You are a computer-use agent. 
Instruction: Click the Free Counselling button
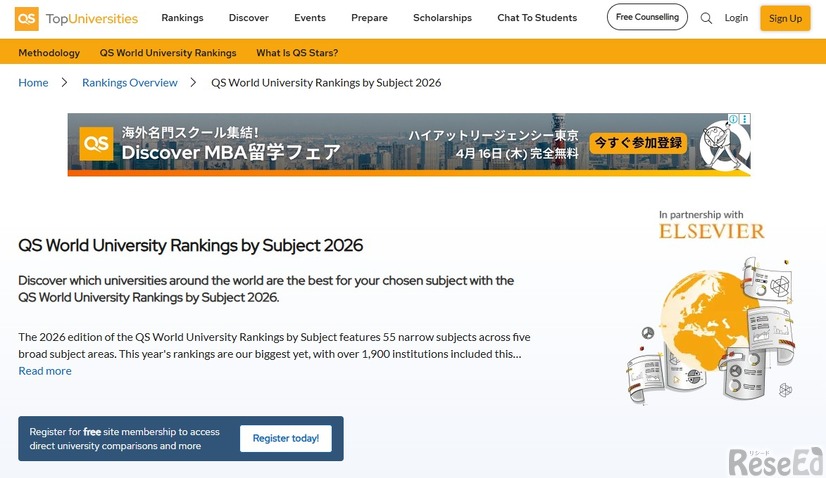pos(647,17)
